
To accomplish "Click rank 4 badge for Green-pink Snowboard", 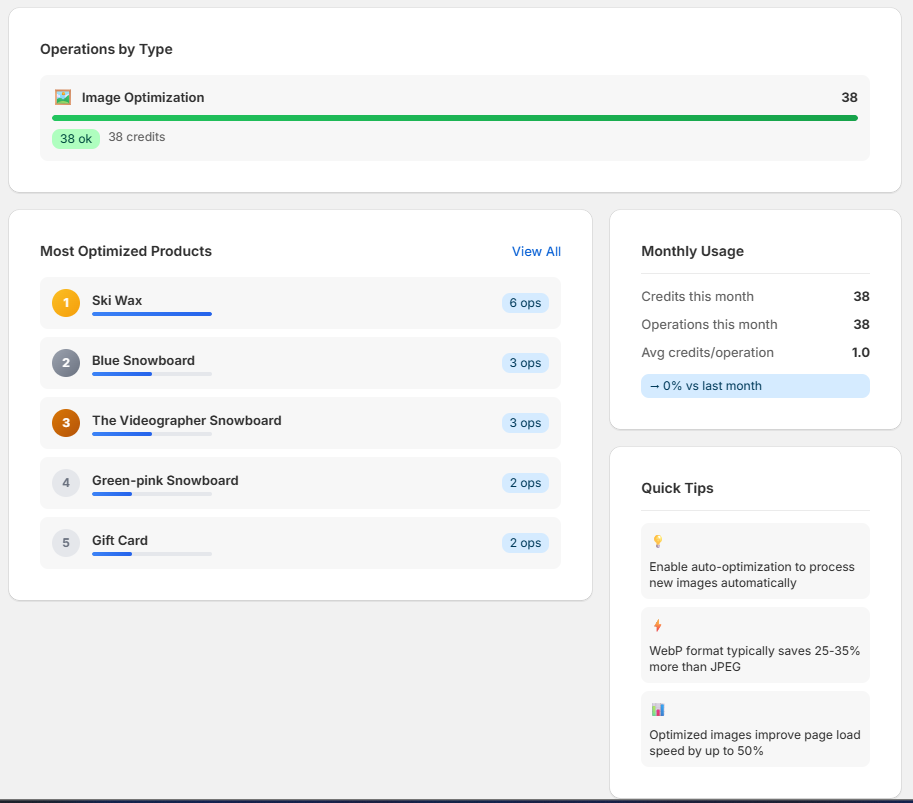I will coord(66,483).
